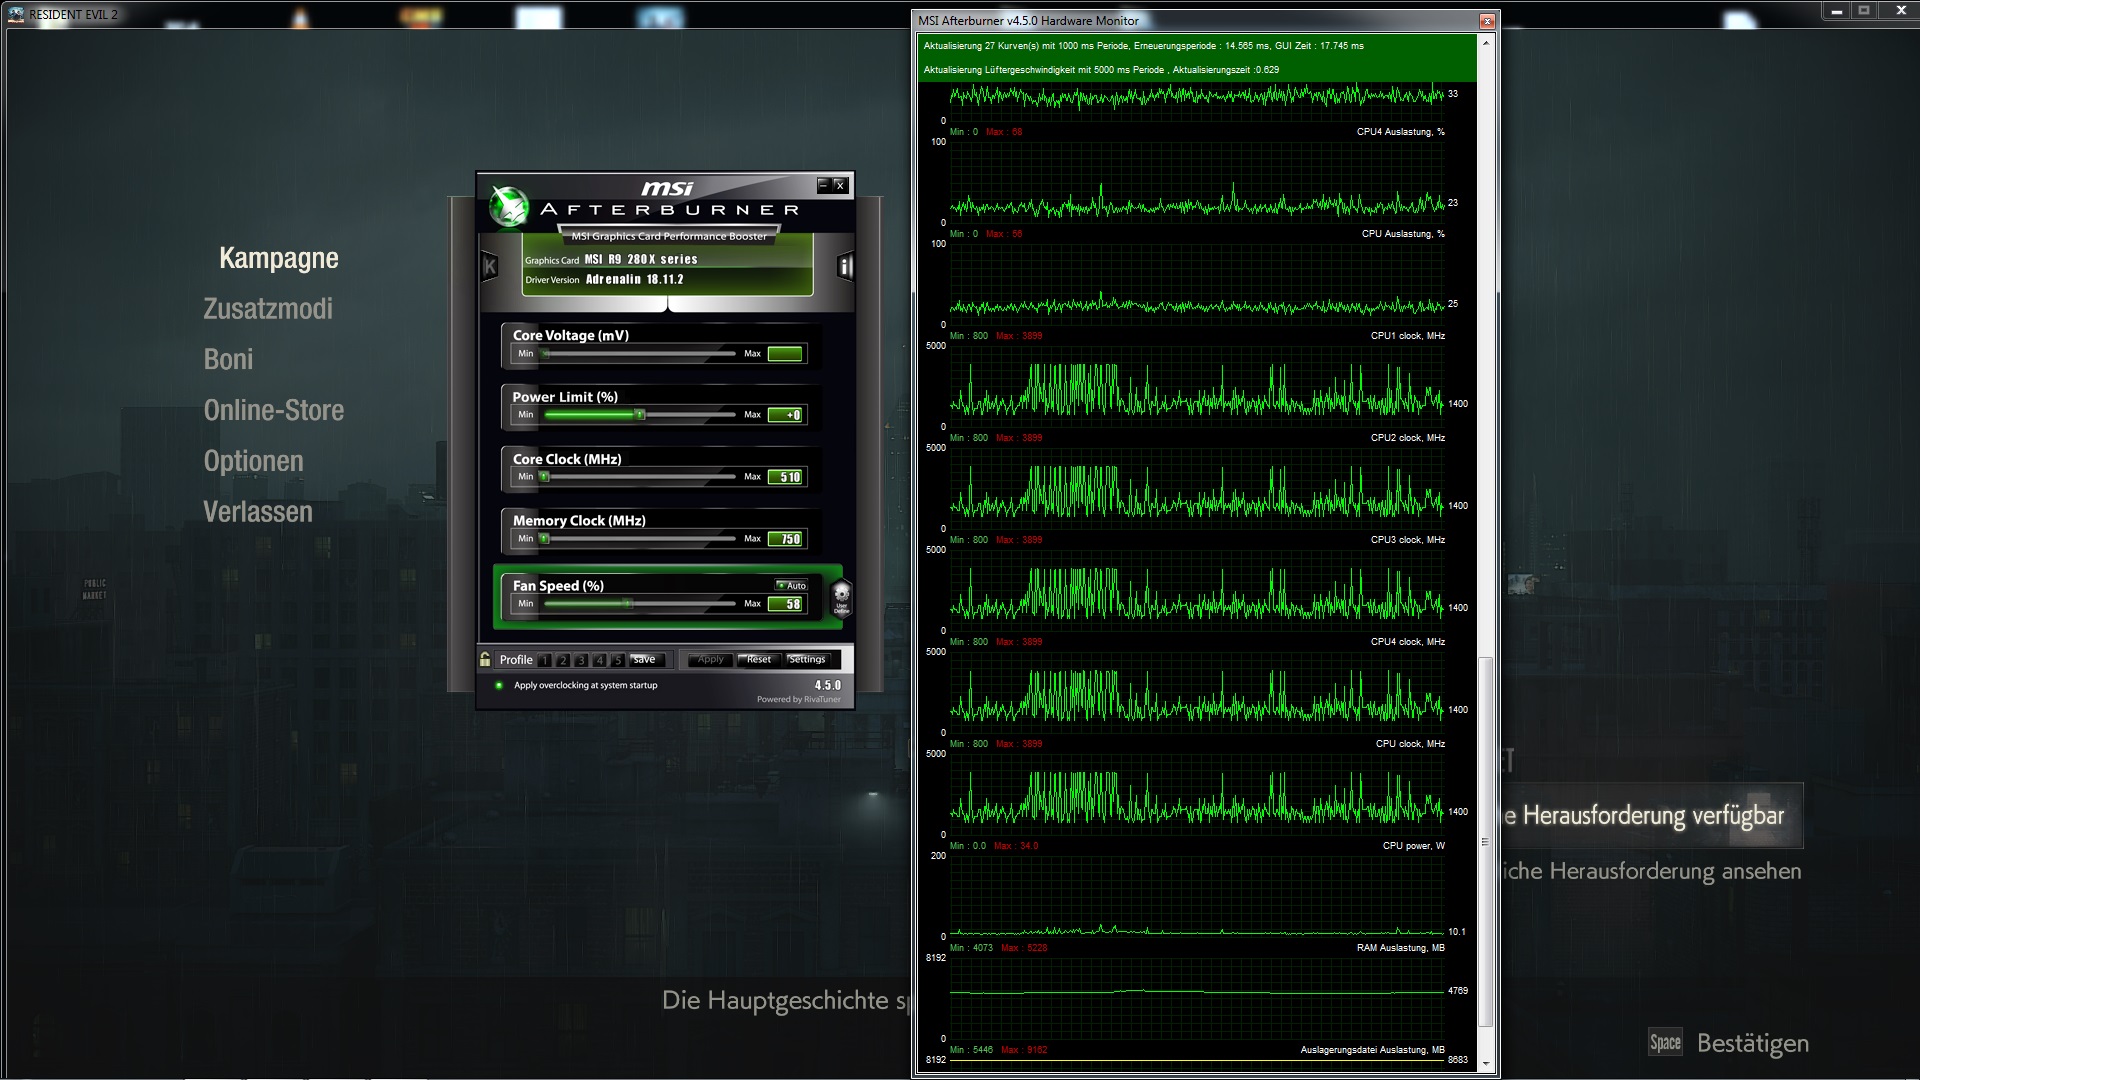Click the Core Voltage slider

click(x=640, y=354)
